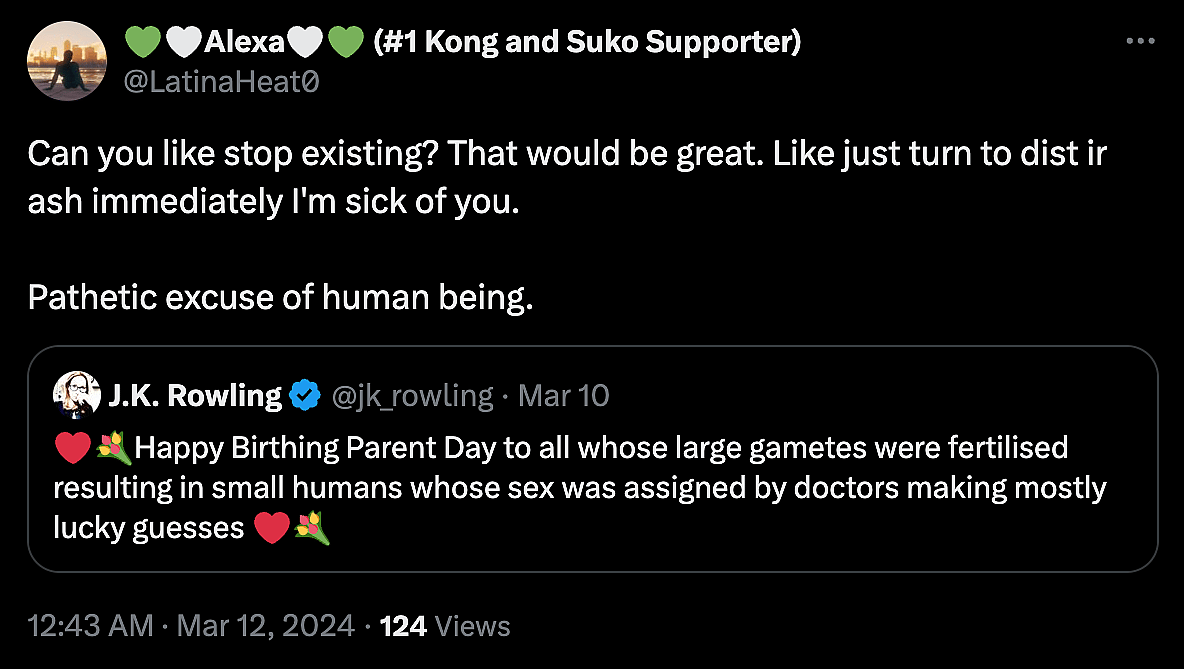
Task: Open the Mar 10 quoted tweet date
Action: click(564, 396)
